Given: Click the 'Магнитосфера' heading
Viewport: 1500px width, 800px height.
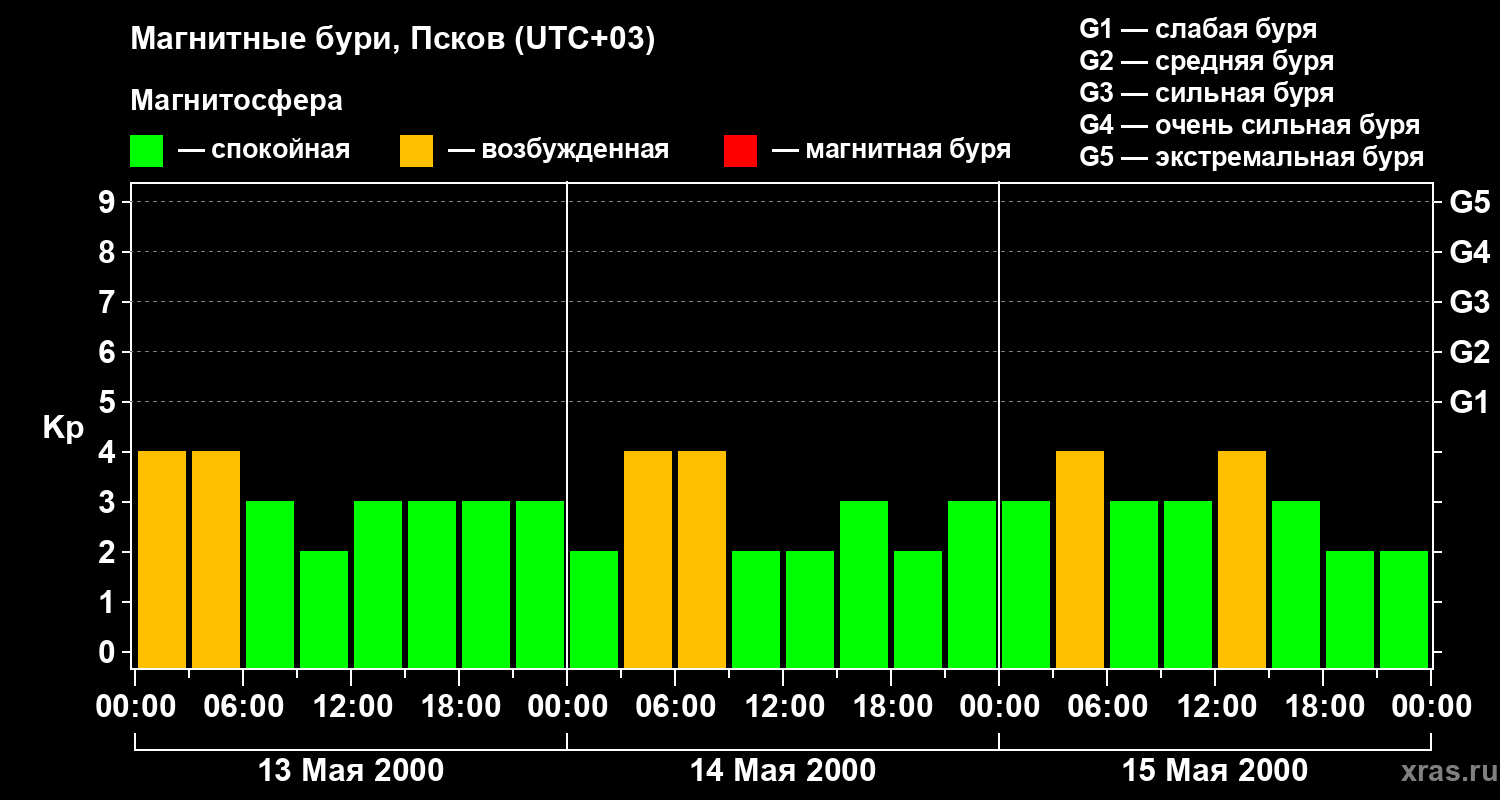Looking at the screenshot, I should [x=236, y=101].
